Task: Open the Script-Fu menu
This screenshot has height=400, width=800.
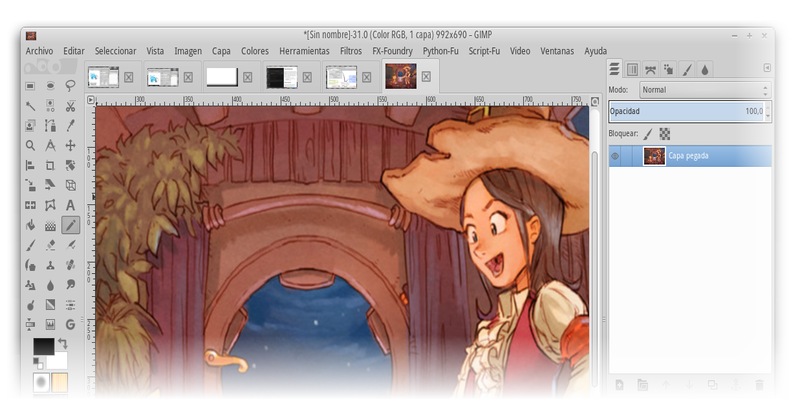Action: pos(484,51)
